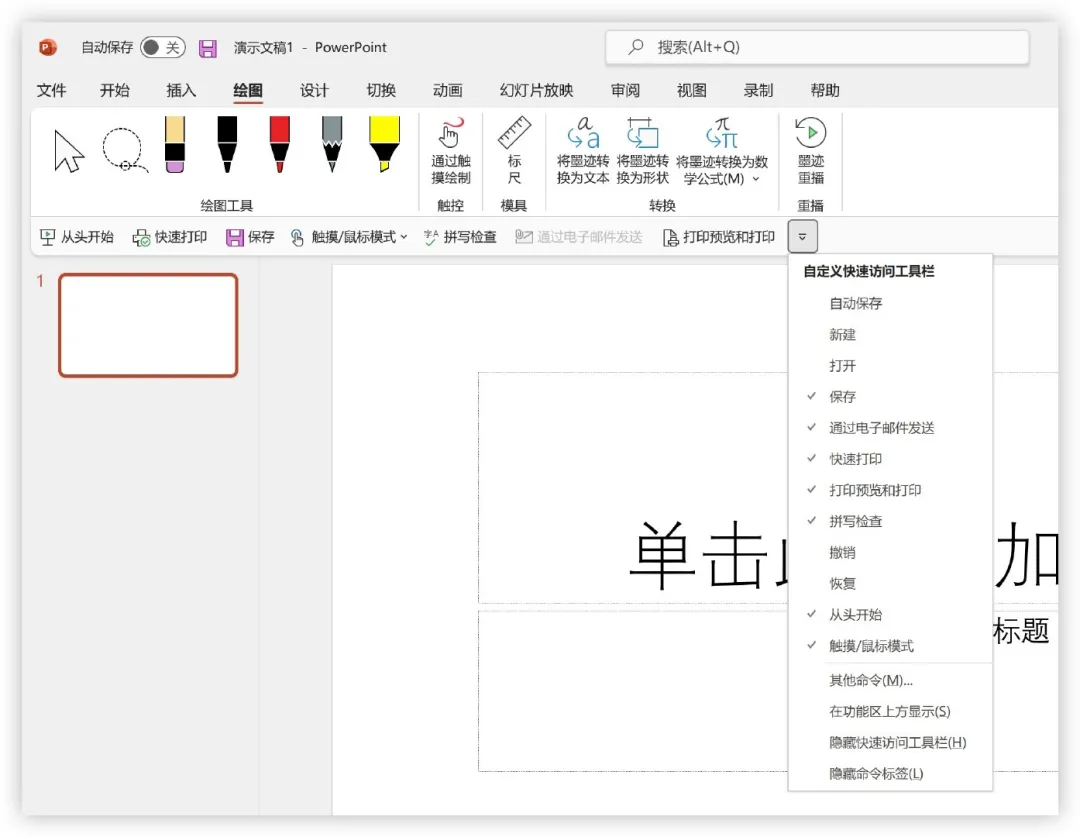The width and height of the screenshot is (1080, 837).
Task: Click 从头开始 in the quick access toolbar
Action: pyautogui.click(x=76, y=238)
